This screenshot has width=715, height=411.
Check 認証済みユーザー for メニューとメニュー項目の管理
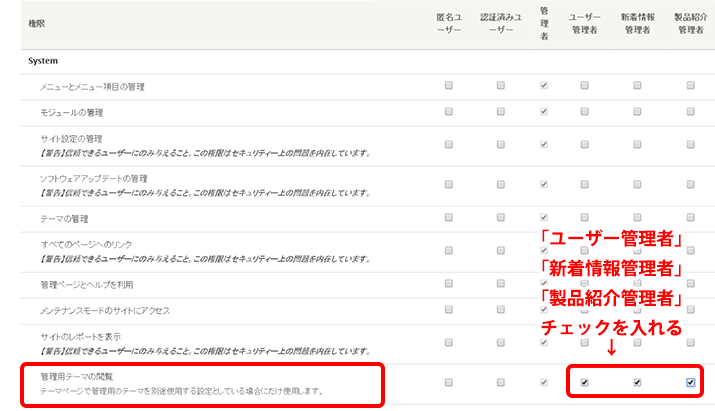tap(501, 85)
